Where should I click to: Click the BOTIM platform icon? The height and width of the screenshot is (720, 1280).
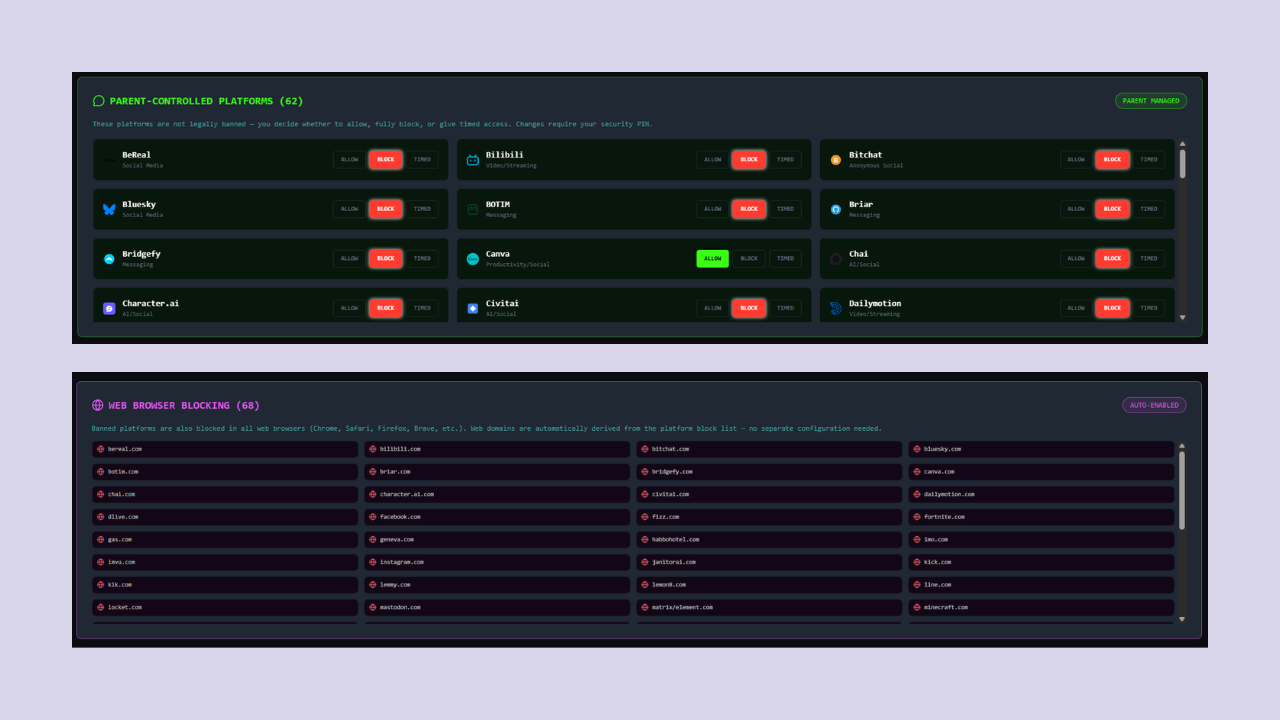pos(473,209)
